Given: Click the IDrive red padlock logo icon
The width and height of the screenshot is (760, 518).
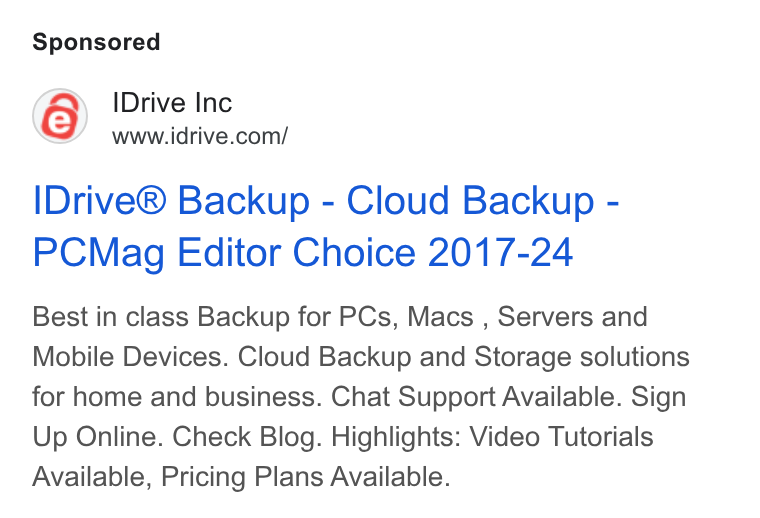Looking at the screenshot, I should tap(60, 116).
